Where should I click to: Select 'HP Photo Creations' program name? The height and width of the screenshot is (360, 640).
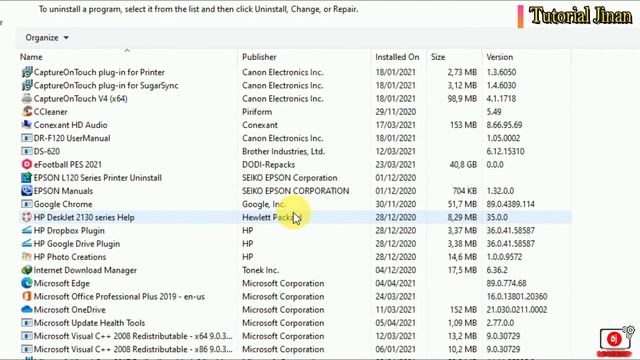pos(70,257)
